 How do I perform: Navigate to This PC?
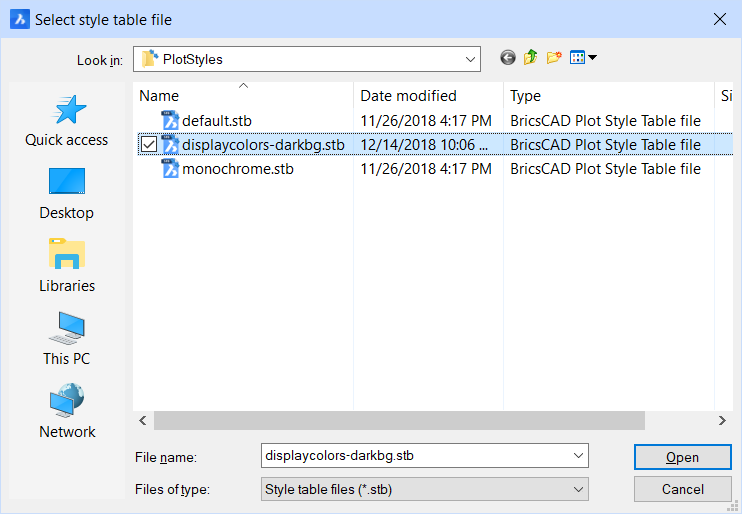point(67,339)
